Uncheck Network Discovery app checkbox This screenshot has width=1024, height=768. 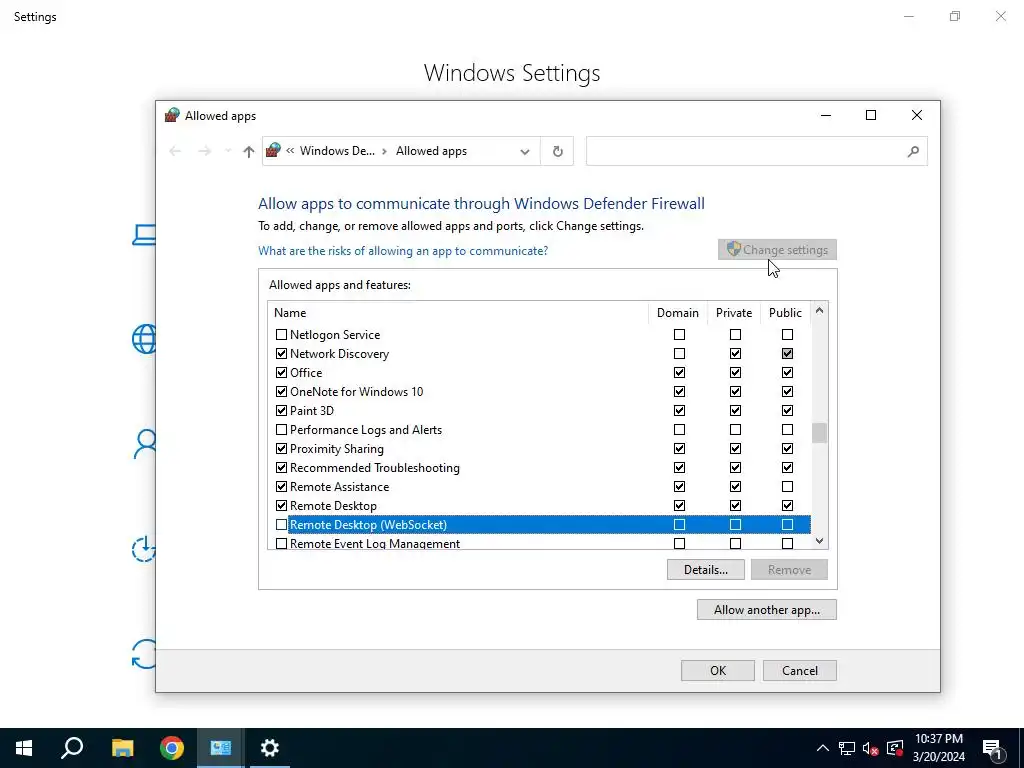281,353
